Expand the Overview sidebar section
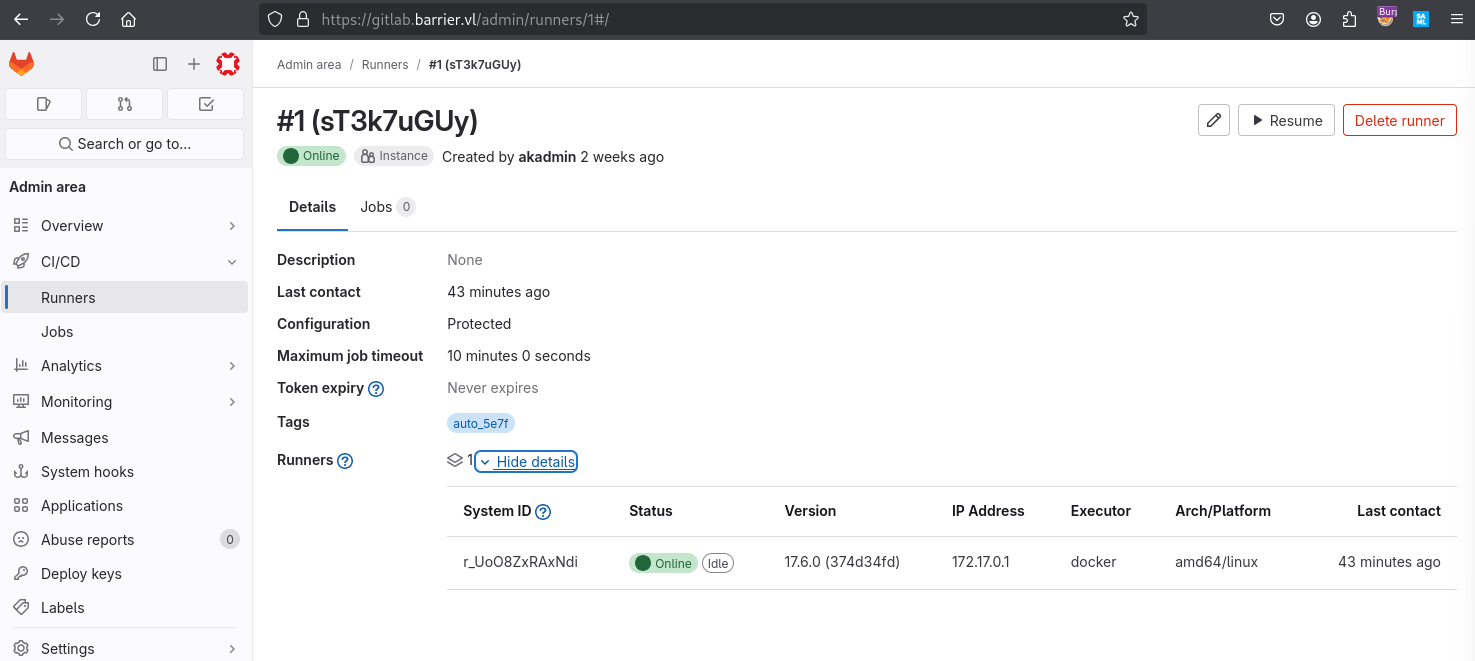 pyautogui.click(x=126, y=226)
